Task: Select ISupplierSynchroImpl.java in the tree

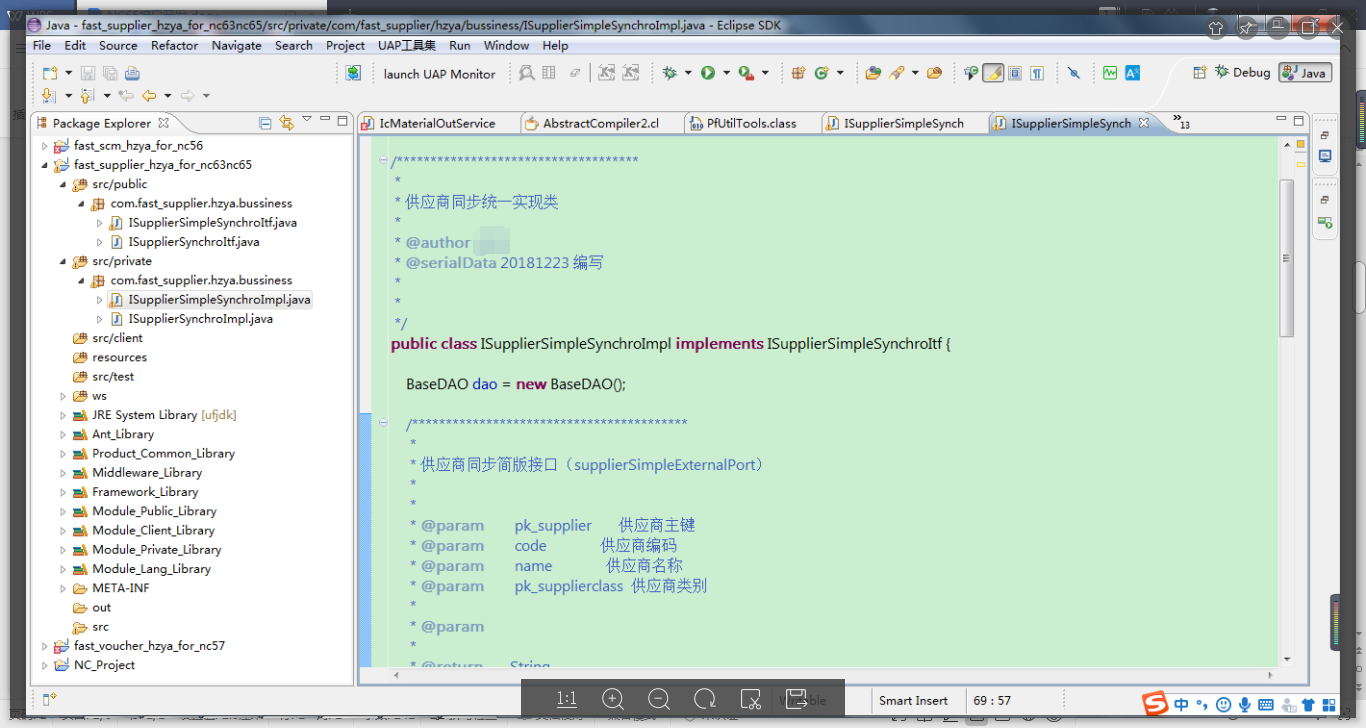Action: click(x=200, y=319)
